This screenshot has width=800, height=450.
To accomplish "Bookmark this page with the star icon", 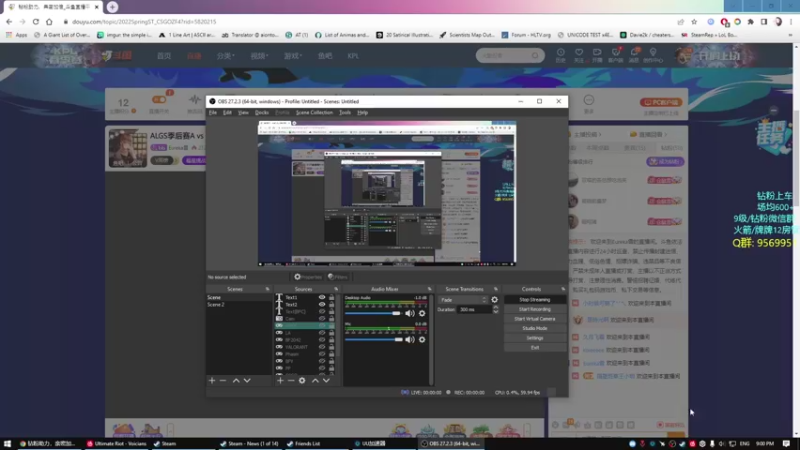I will [x=694, y=22].
